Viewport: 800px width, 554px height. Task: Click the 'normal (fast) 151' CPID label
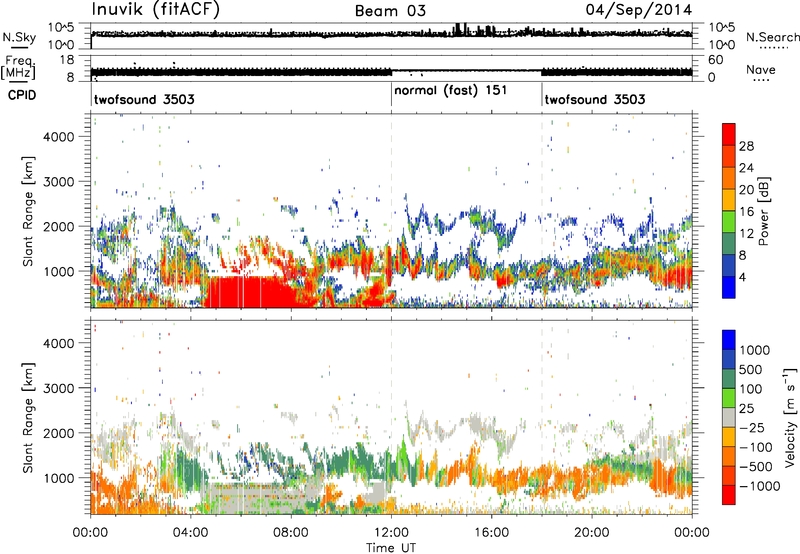[x=451, y=91]
